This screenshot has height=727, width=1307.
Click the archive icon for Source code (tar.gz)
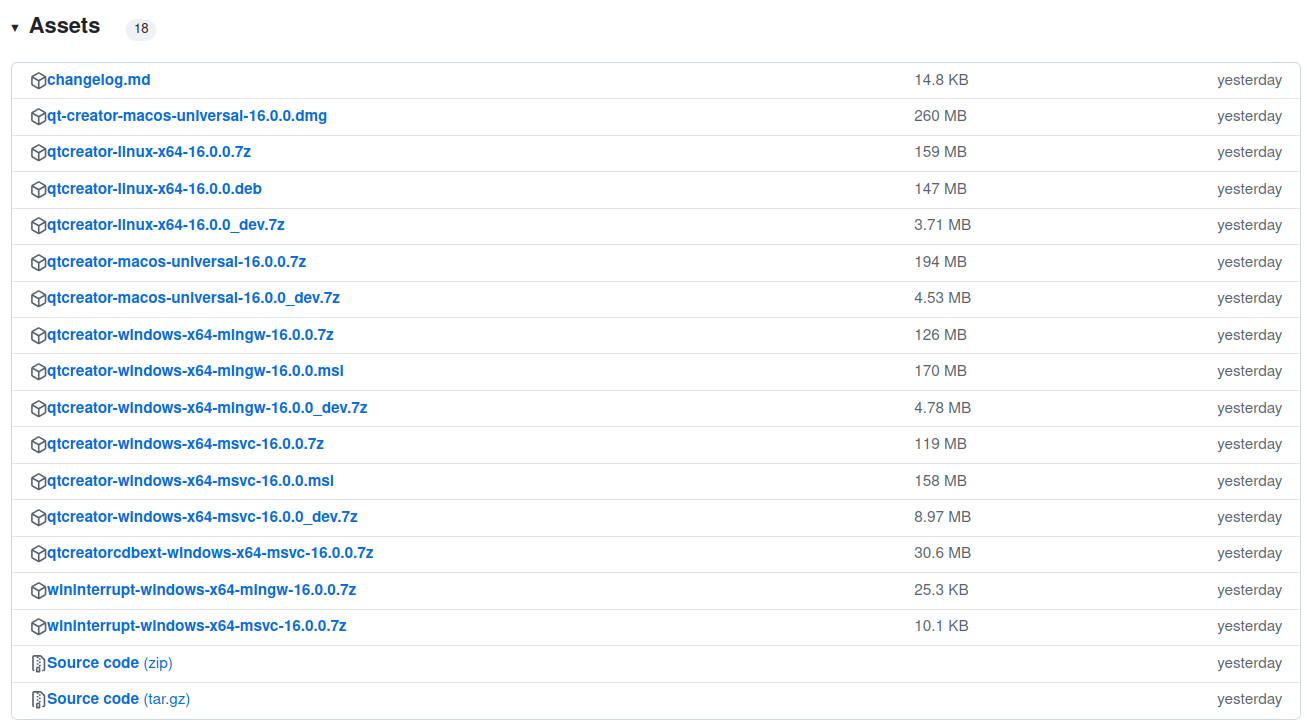click(x=38, y=699)
